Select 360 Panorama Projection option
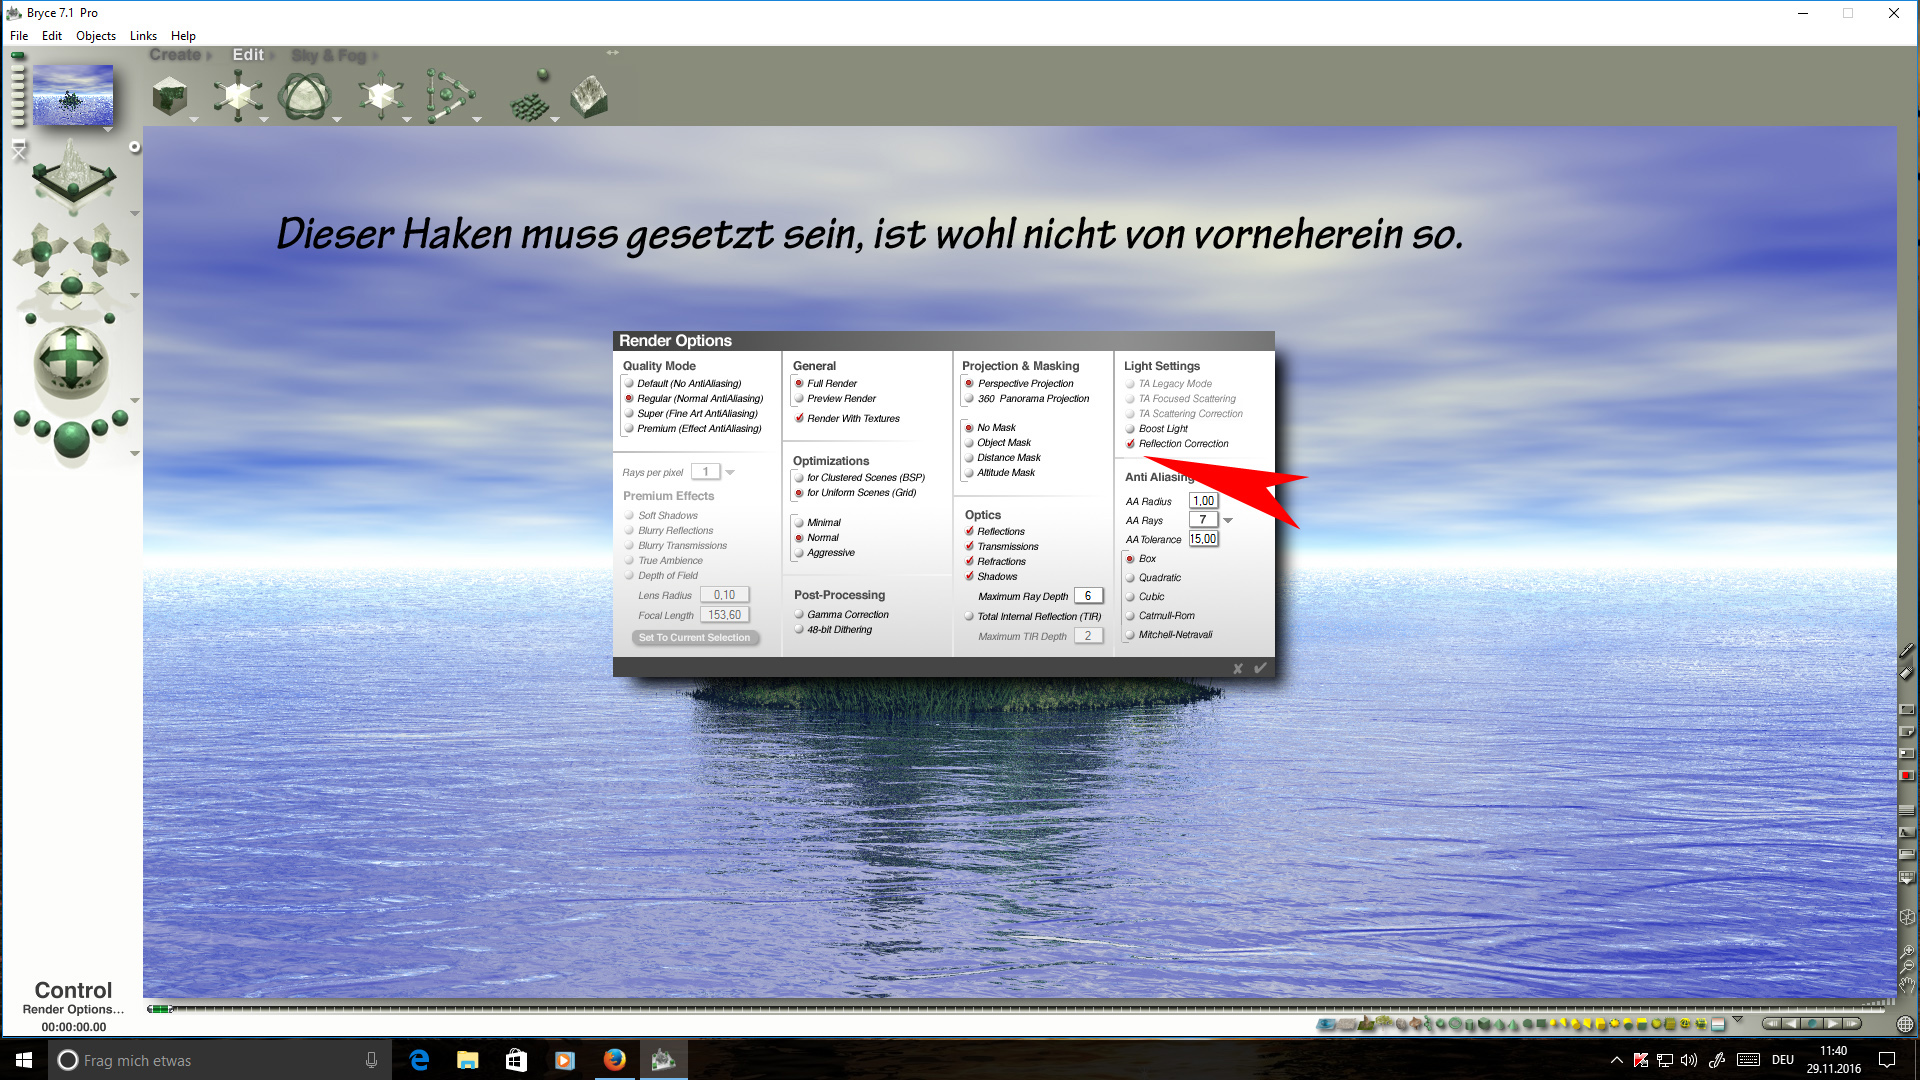 969,399
